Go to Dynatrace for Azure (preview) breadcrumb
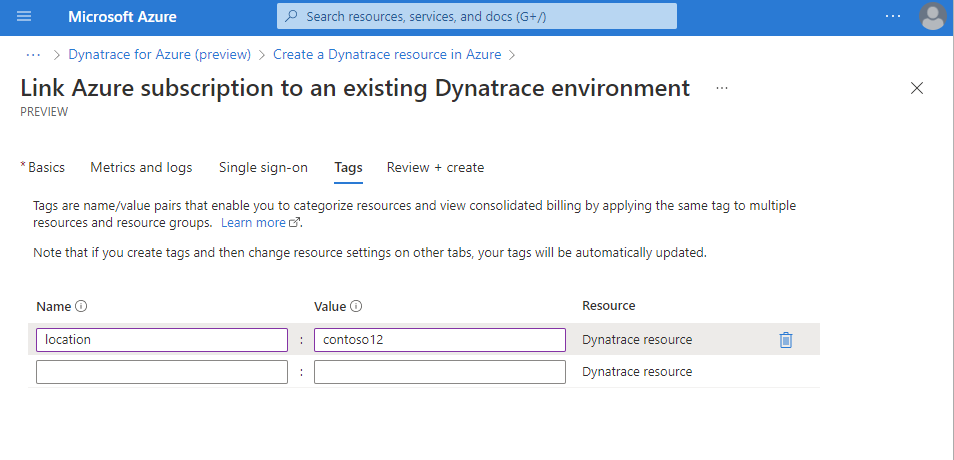The image size is (954, 460). pyautogui.click(x=159, y=55)
